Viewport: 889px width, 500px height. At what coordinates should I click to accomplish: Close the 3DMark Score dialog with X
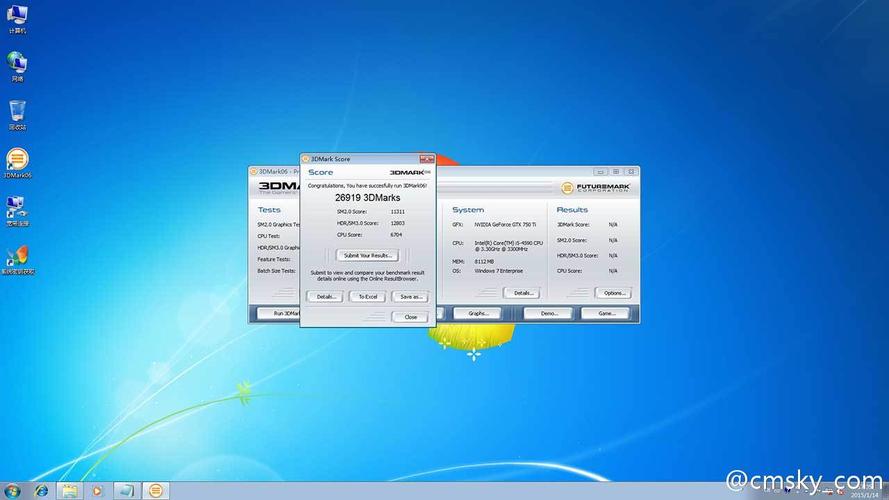tap(426, 159)
